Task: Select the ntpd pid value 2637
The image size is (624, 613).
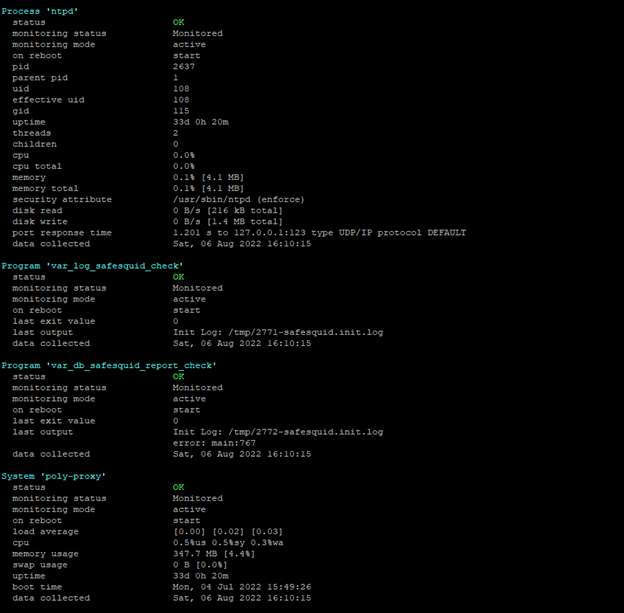Action: pos(184,66)
